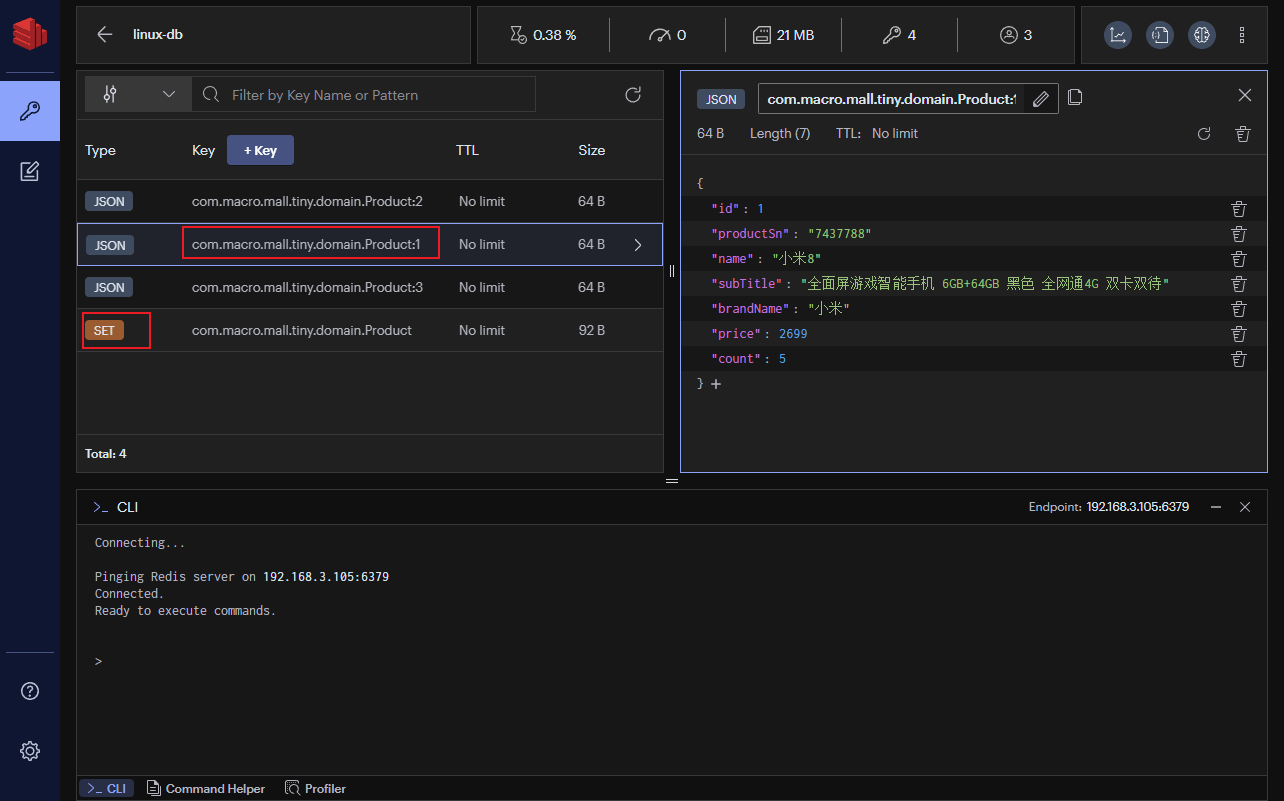Open the Browser key icon in sidebar
Viewport: 1284px width, 801px height.
[x=30, y=111]
